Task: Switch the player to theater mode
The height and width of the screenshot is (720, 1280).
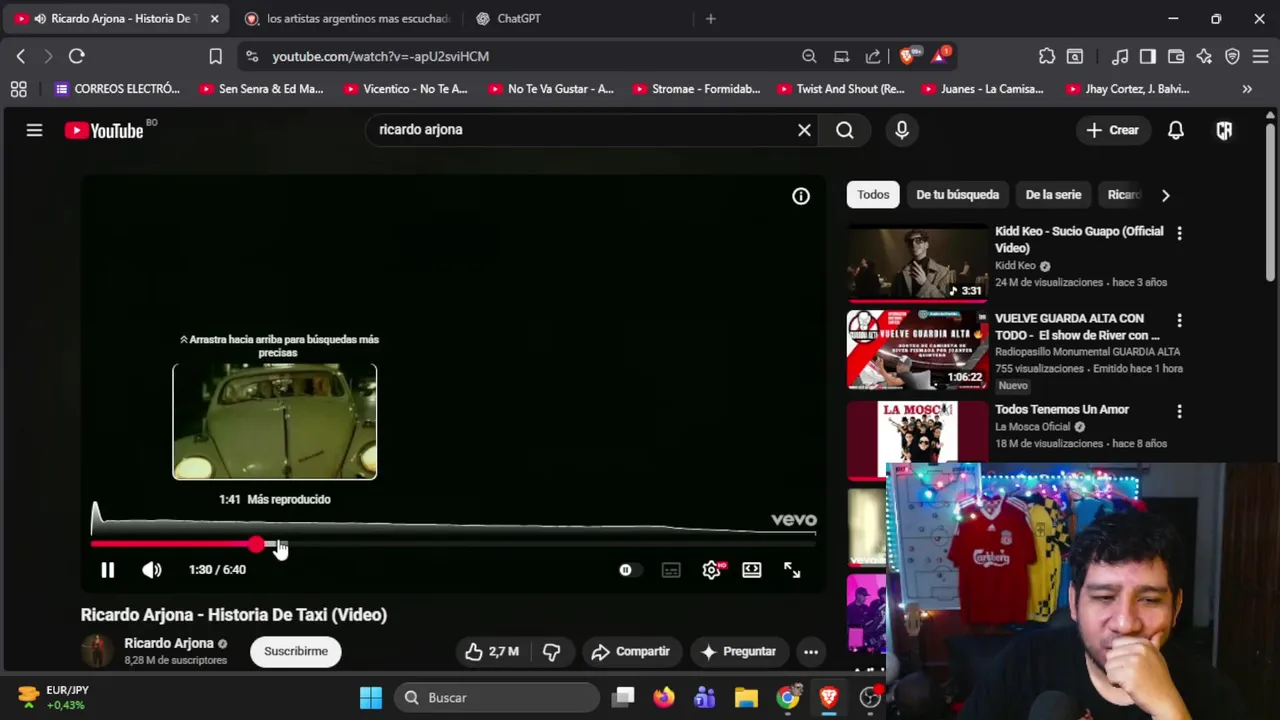Action: point(752,570)
